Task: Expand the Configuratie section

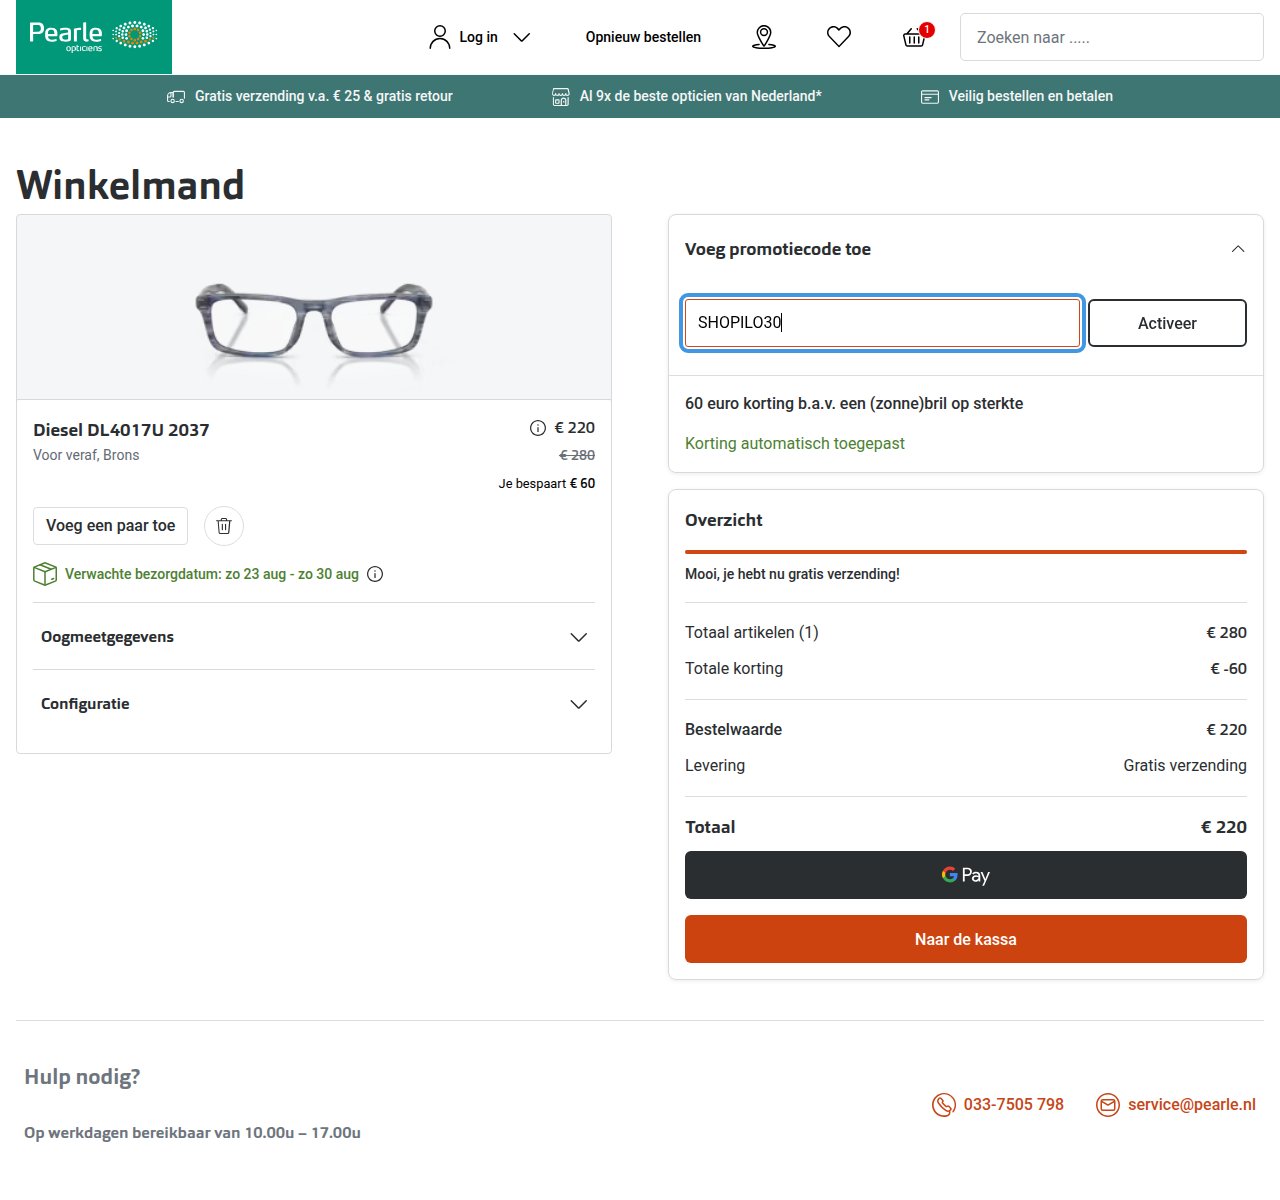Action: (314, 704)
